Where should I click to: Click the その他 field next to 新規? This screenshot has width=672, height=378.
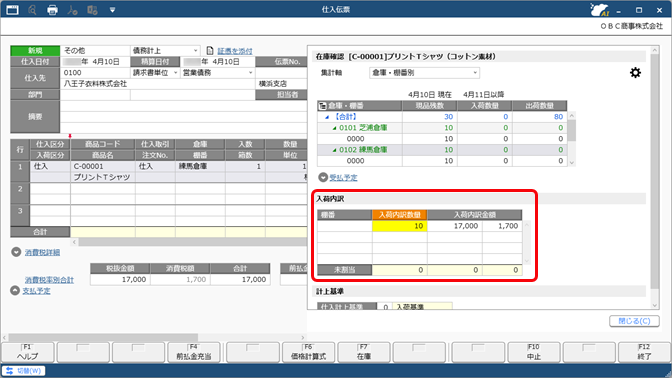(x=95, y=51)
